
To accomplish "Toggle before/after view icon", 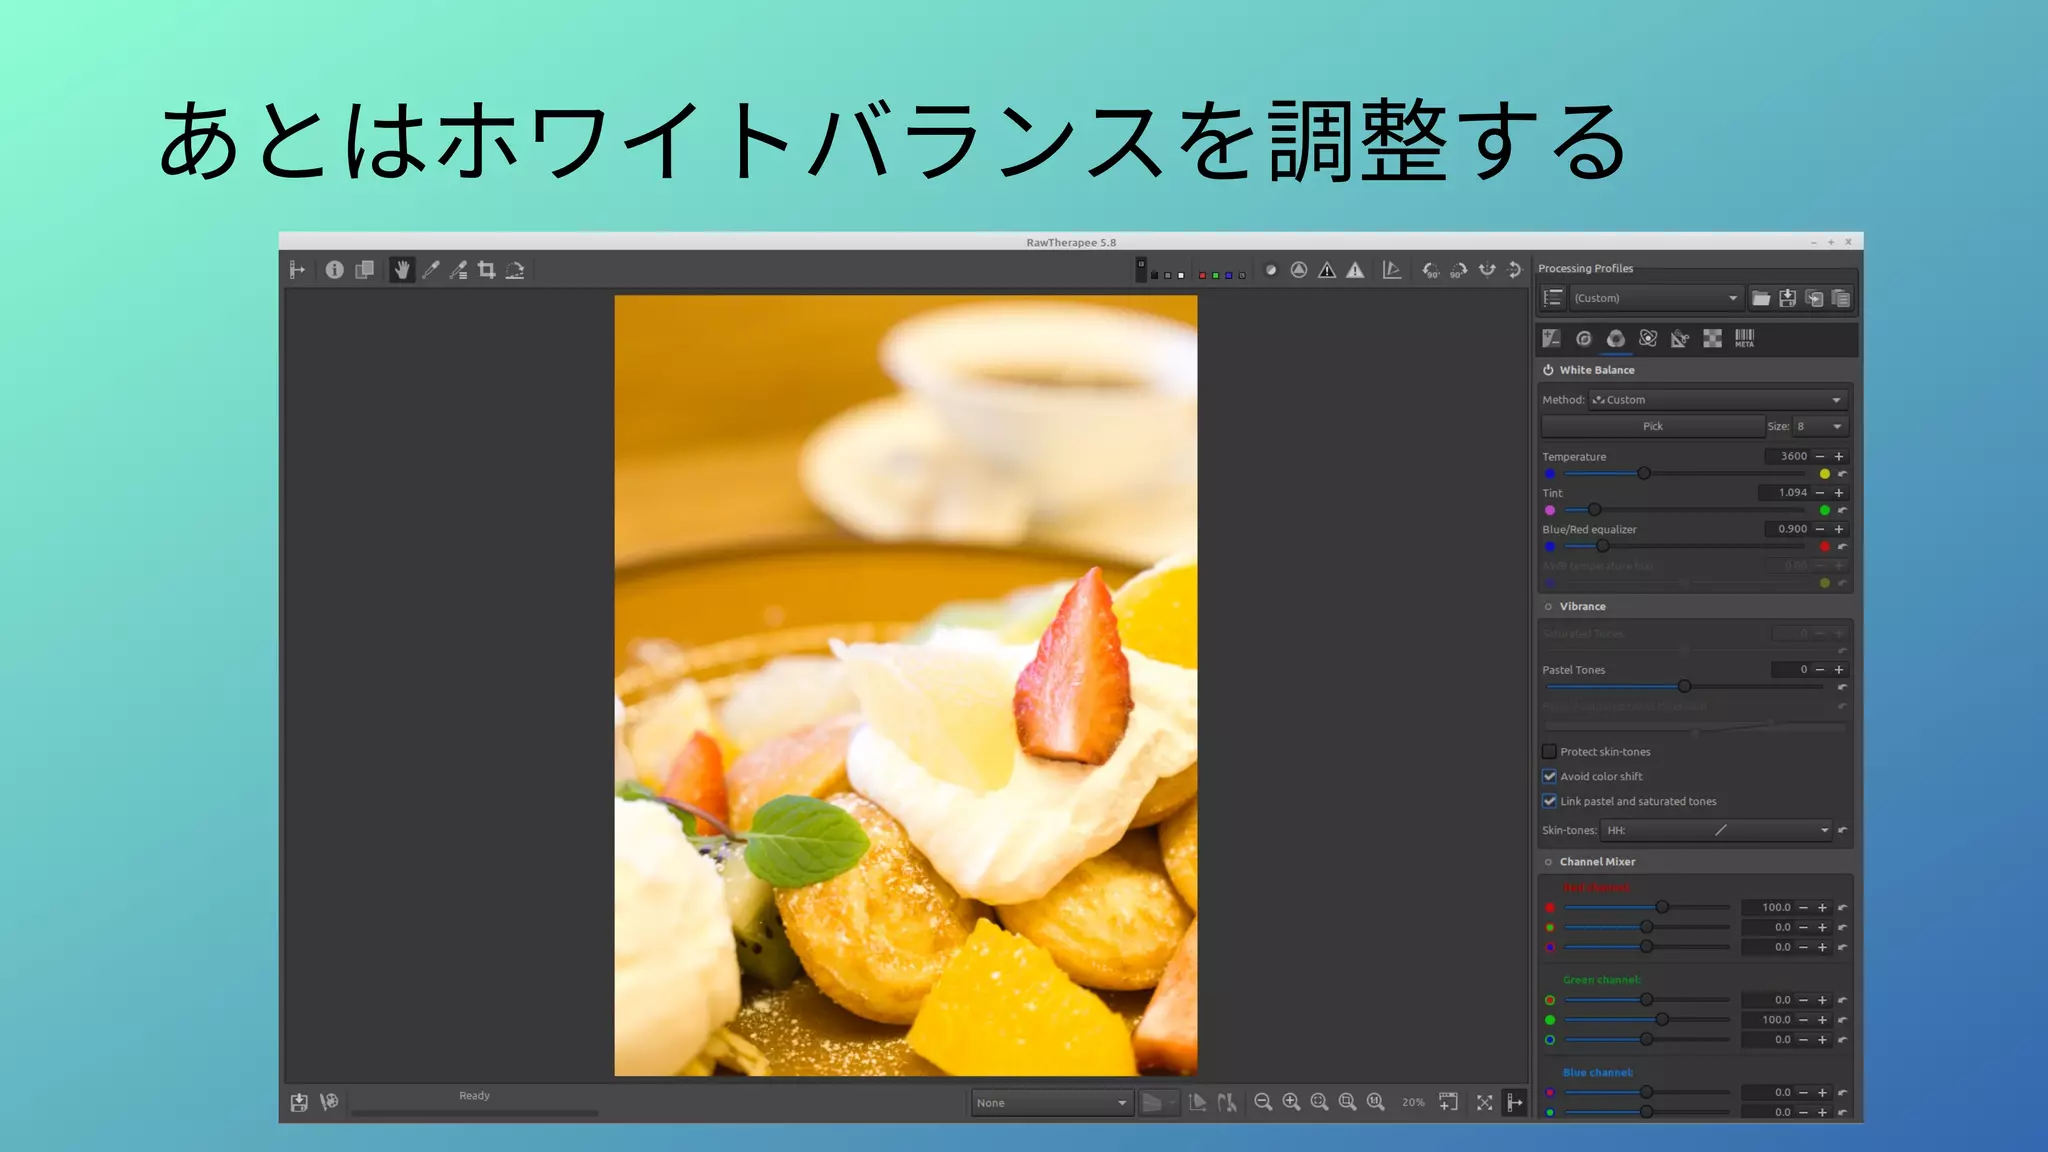I will click(x=365, y=270).
